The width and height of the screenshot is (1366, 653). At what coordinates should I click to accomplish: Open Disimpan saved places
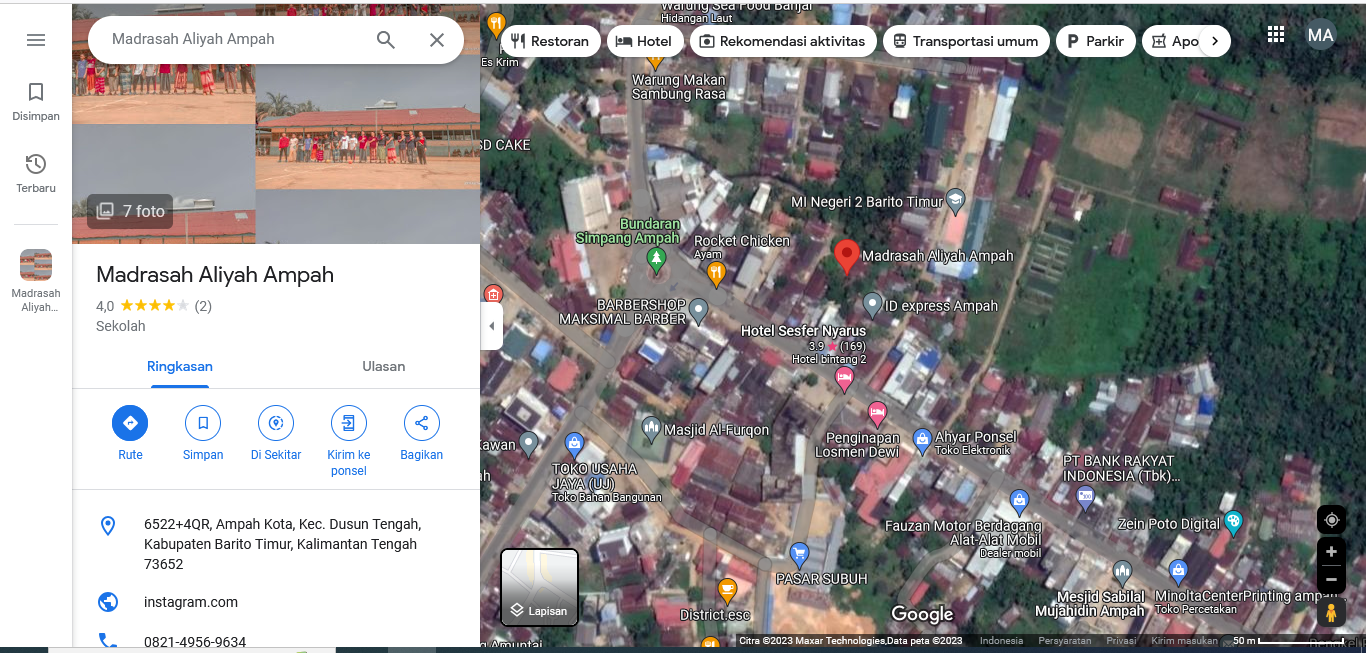click(36, 101)
